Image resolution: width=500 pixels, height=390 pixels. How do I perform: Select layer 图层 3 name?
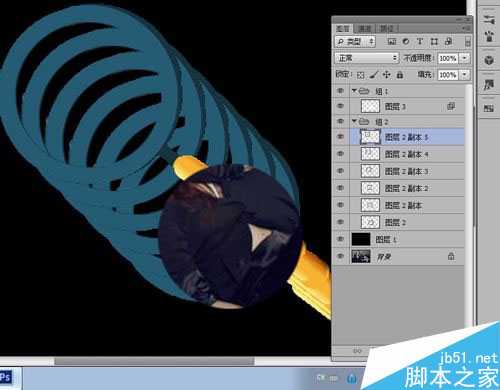(x=395, y=107)
